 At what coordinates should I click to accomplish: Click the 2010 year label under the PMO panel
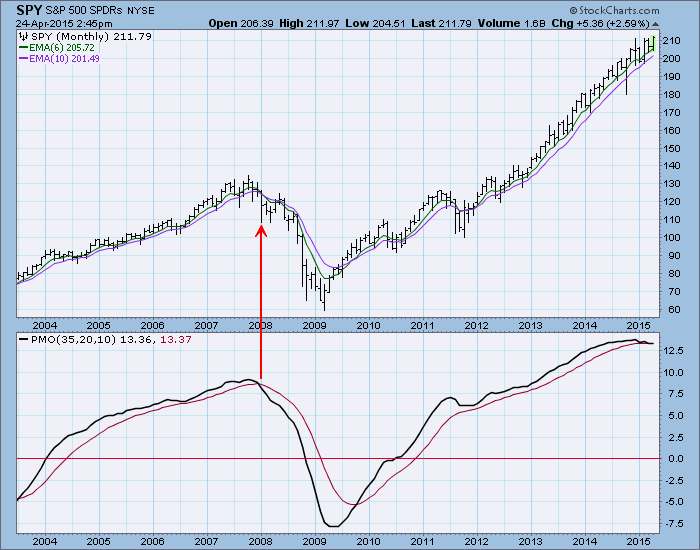tap(369, 542)
